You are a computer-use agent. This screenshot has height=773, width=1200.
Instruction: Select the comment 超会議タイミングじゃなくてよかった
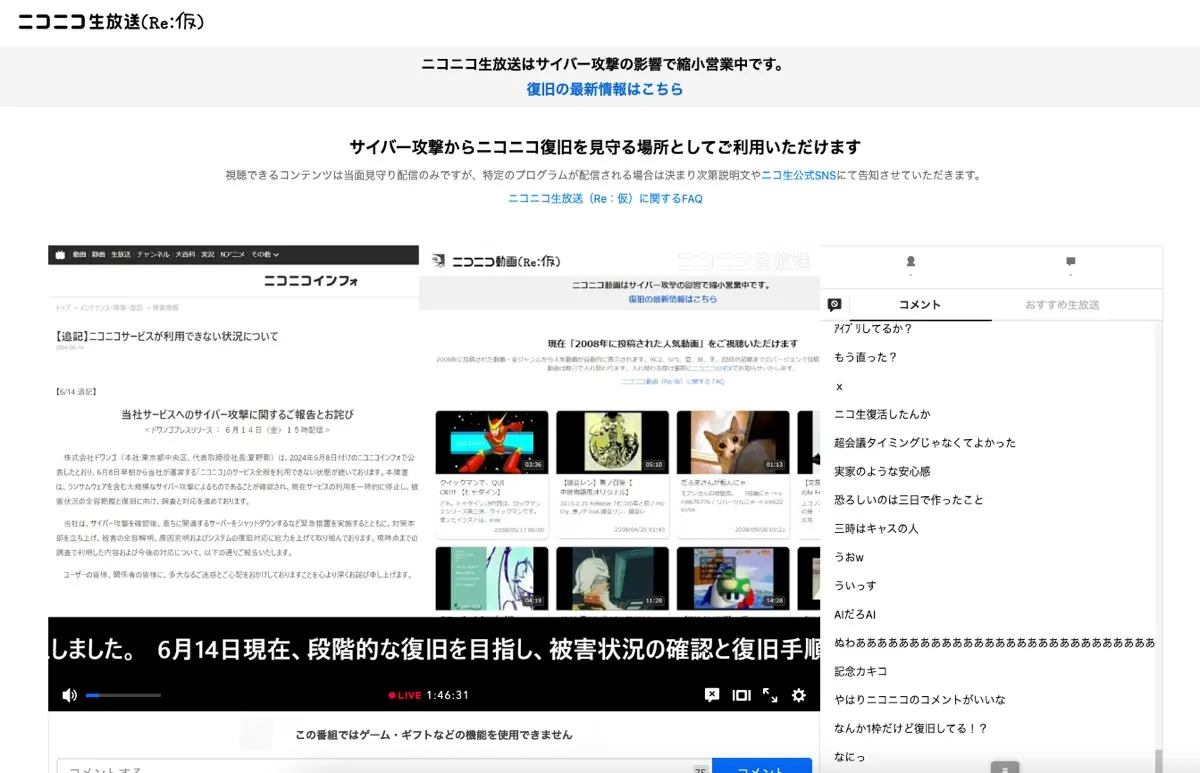click(925, 443)
